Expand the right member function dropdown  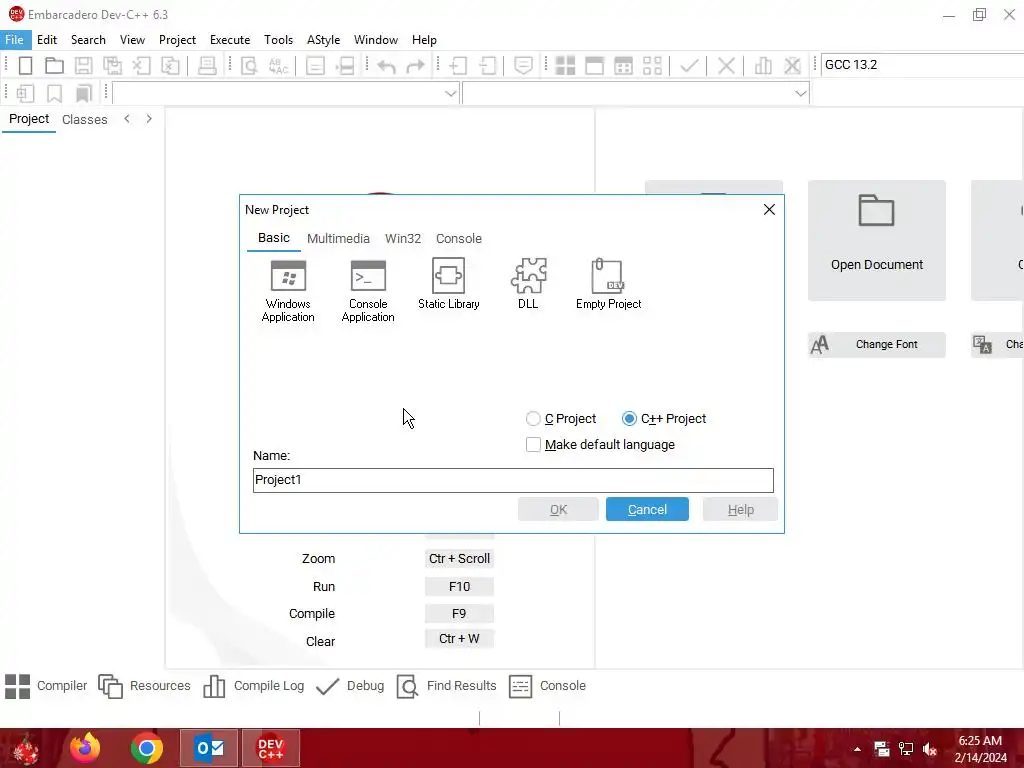click(x=800, y=93)
